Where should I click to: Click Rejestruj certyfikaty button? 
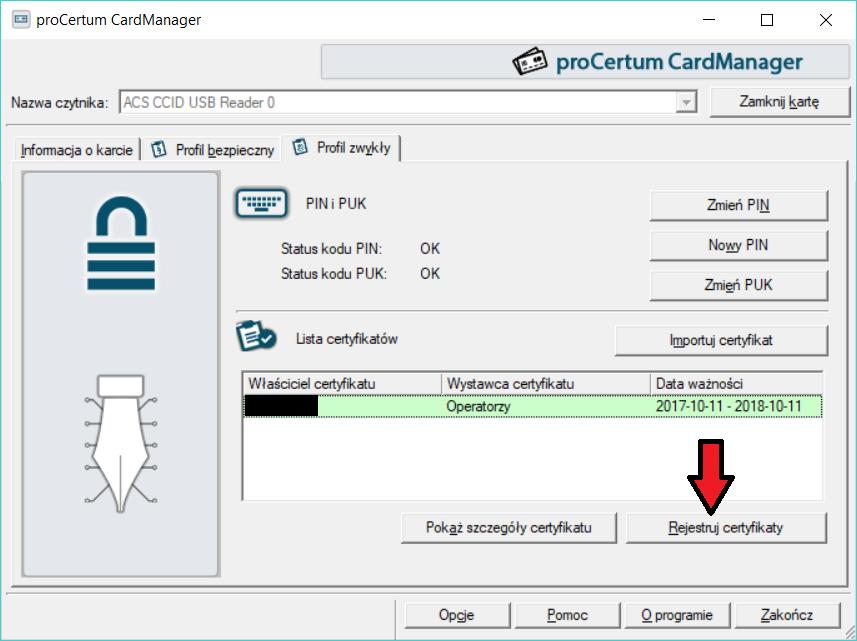pyautogui.click(x=726, y=528)
